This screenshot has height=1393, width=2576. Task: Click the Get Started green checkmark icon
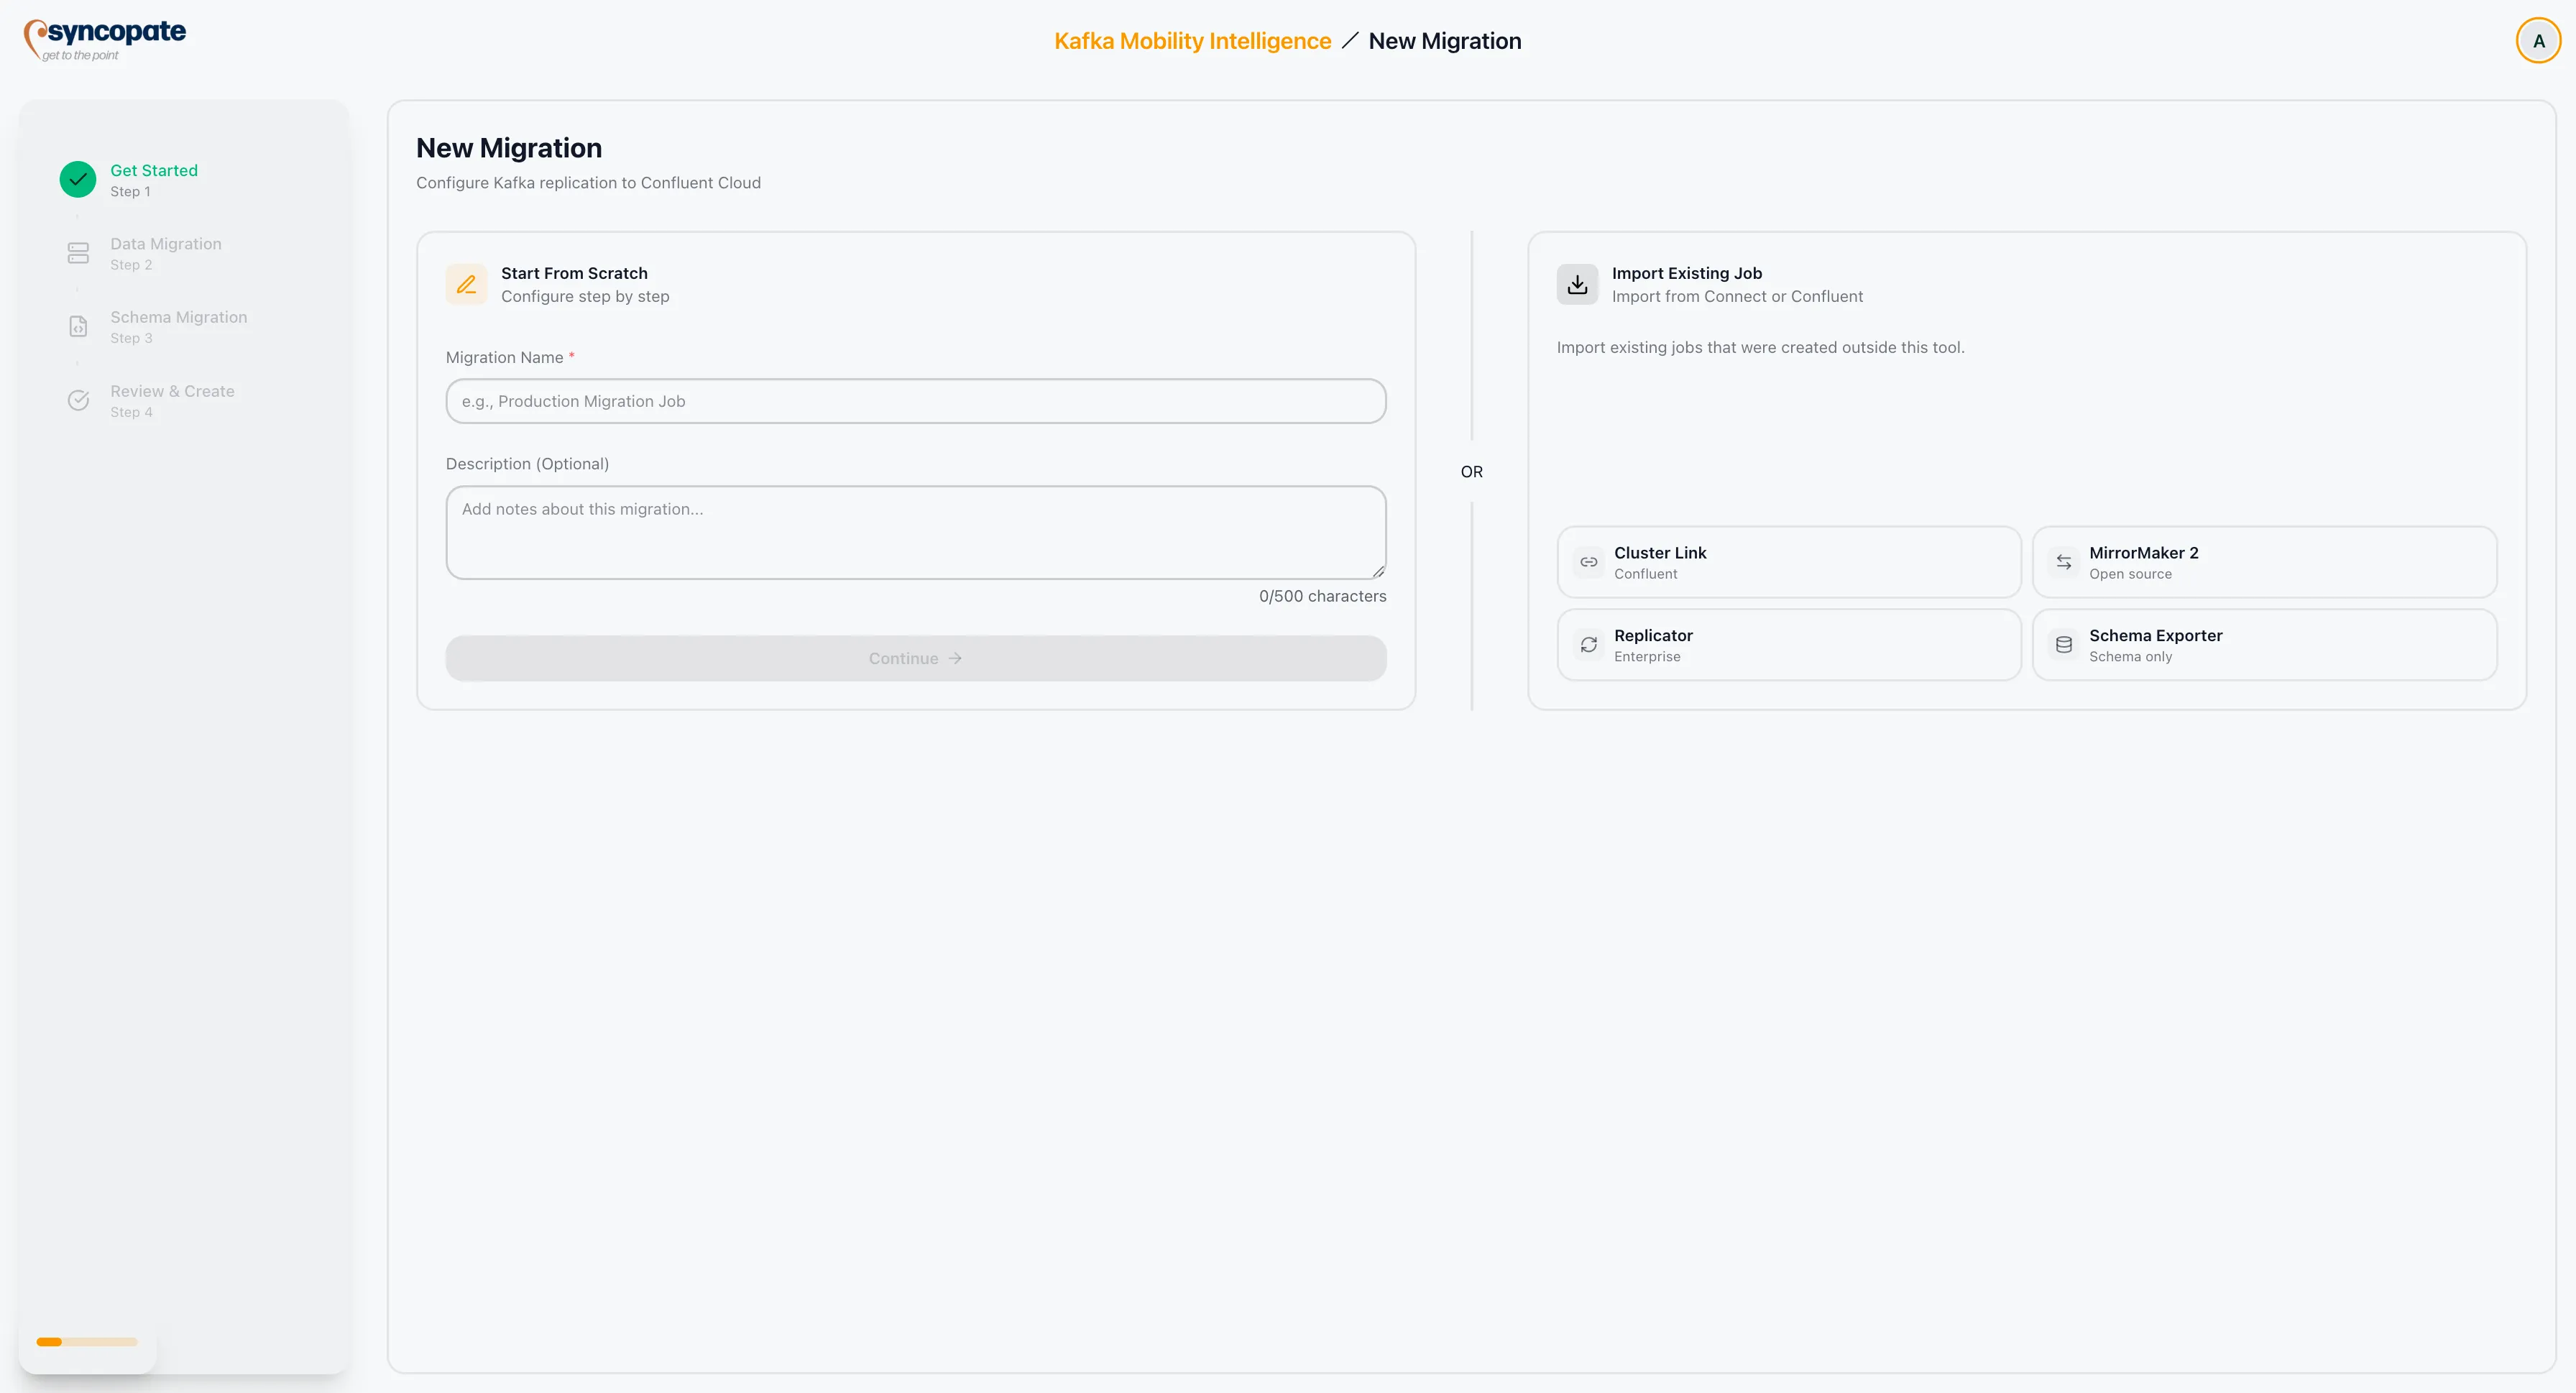click(x=78, y=179)
